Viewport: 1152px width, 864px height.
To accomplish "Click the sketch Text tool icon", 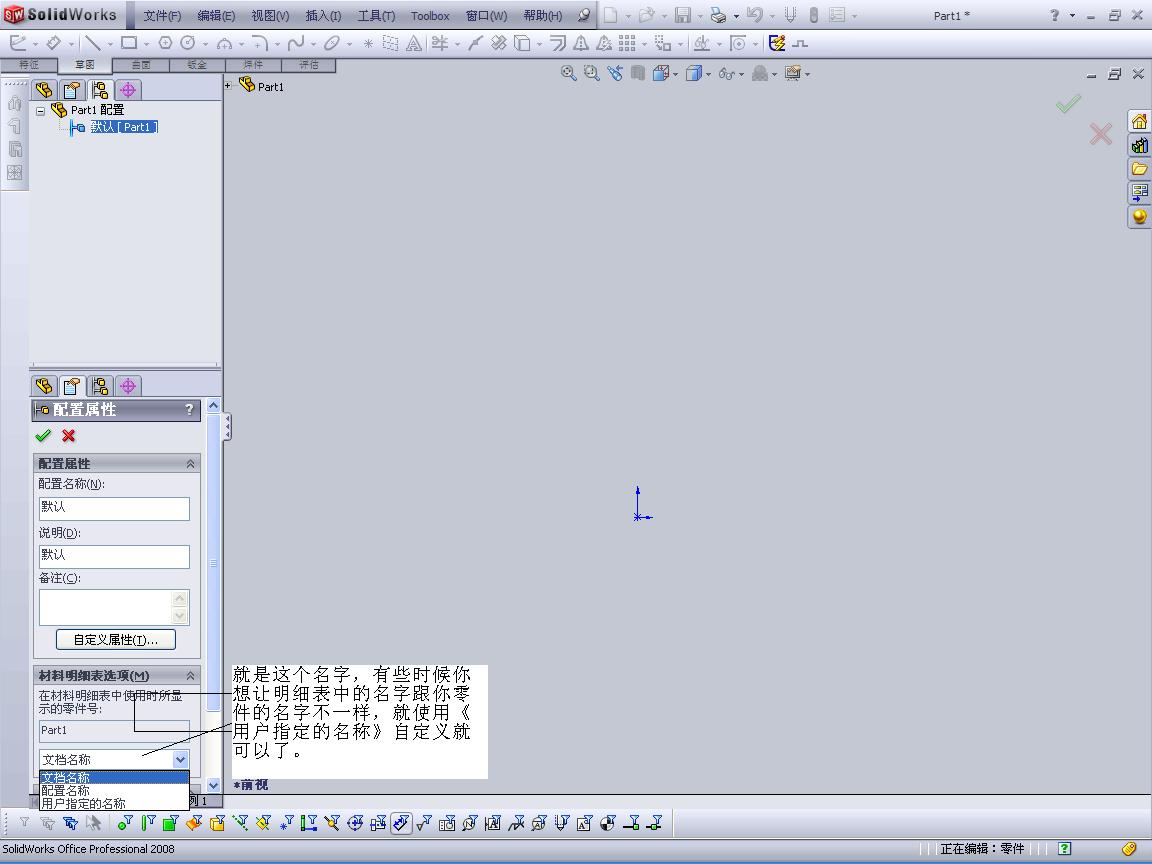I will coord(414,43).
